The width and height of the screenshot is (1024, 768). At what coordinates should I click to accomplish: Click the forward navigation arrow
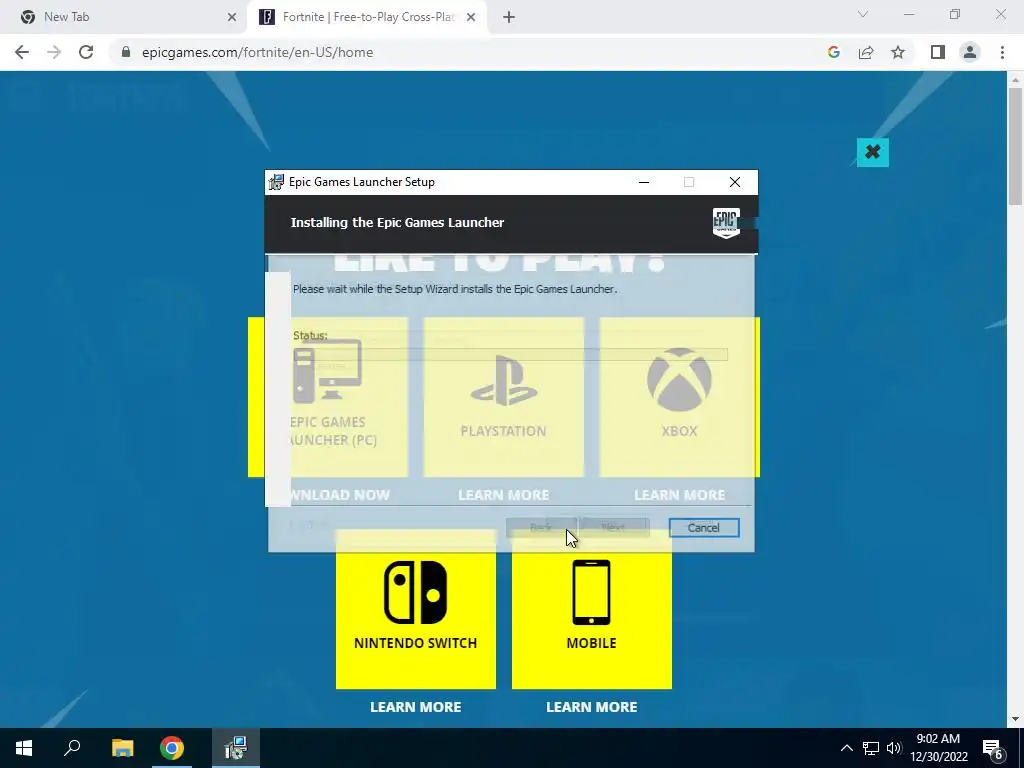coord(54,52)
